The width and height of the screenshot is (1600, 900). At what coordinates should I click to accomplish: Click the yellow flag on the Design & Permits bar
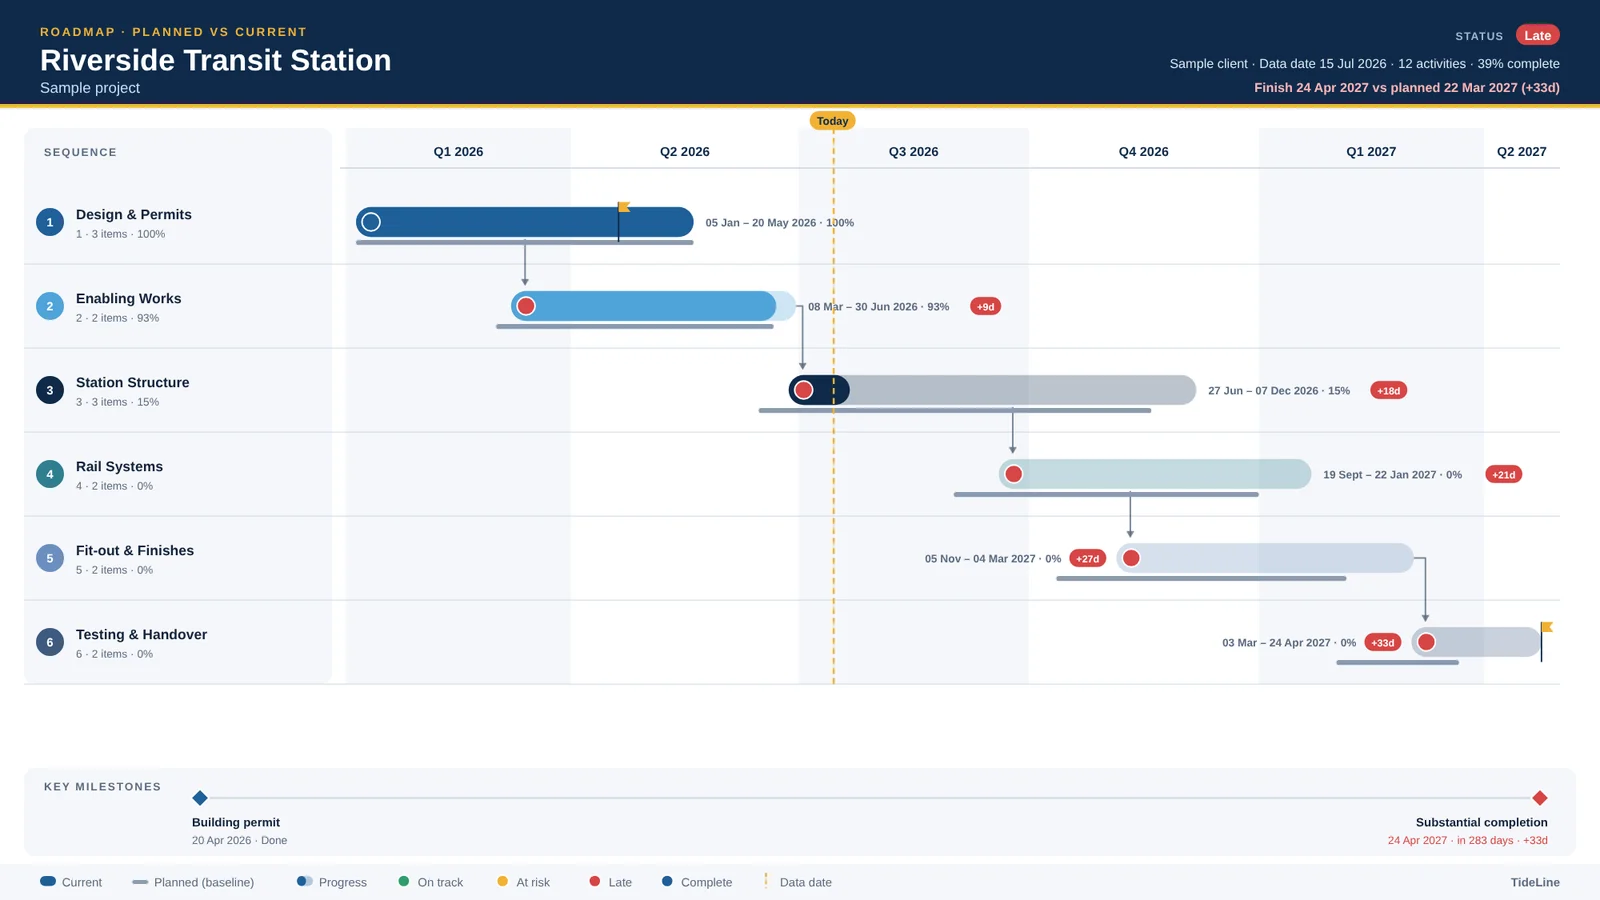pyautogui.click(x=624, y=207)
